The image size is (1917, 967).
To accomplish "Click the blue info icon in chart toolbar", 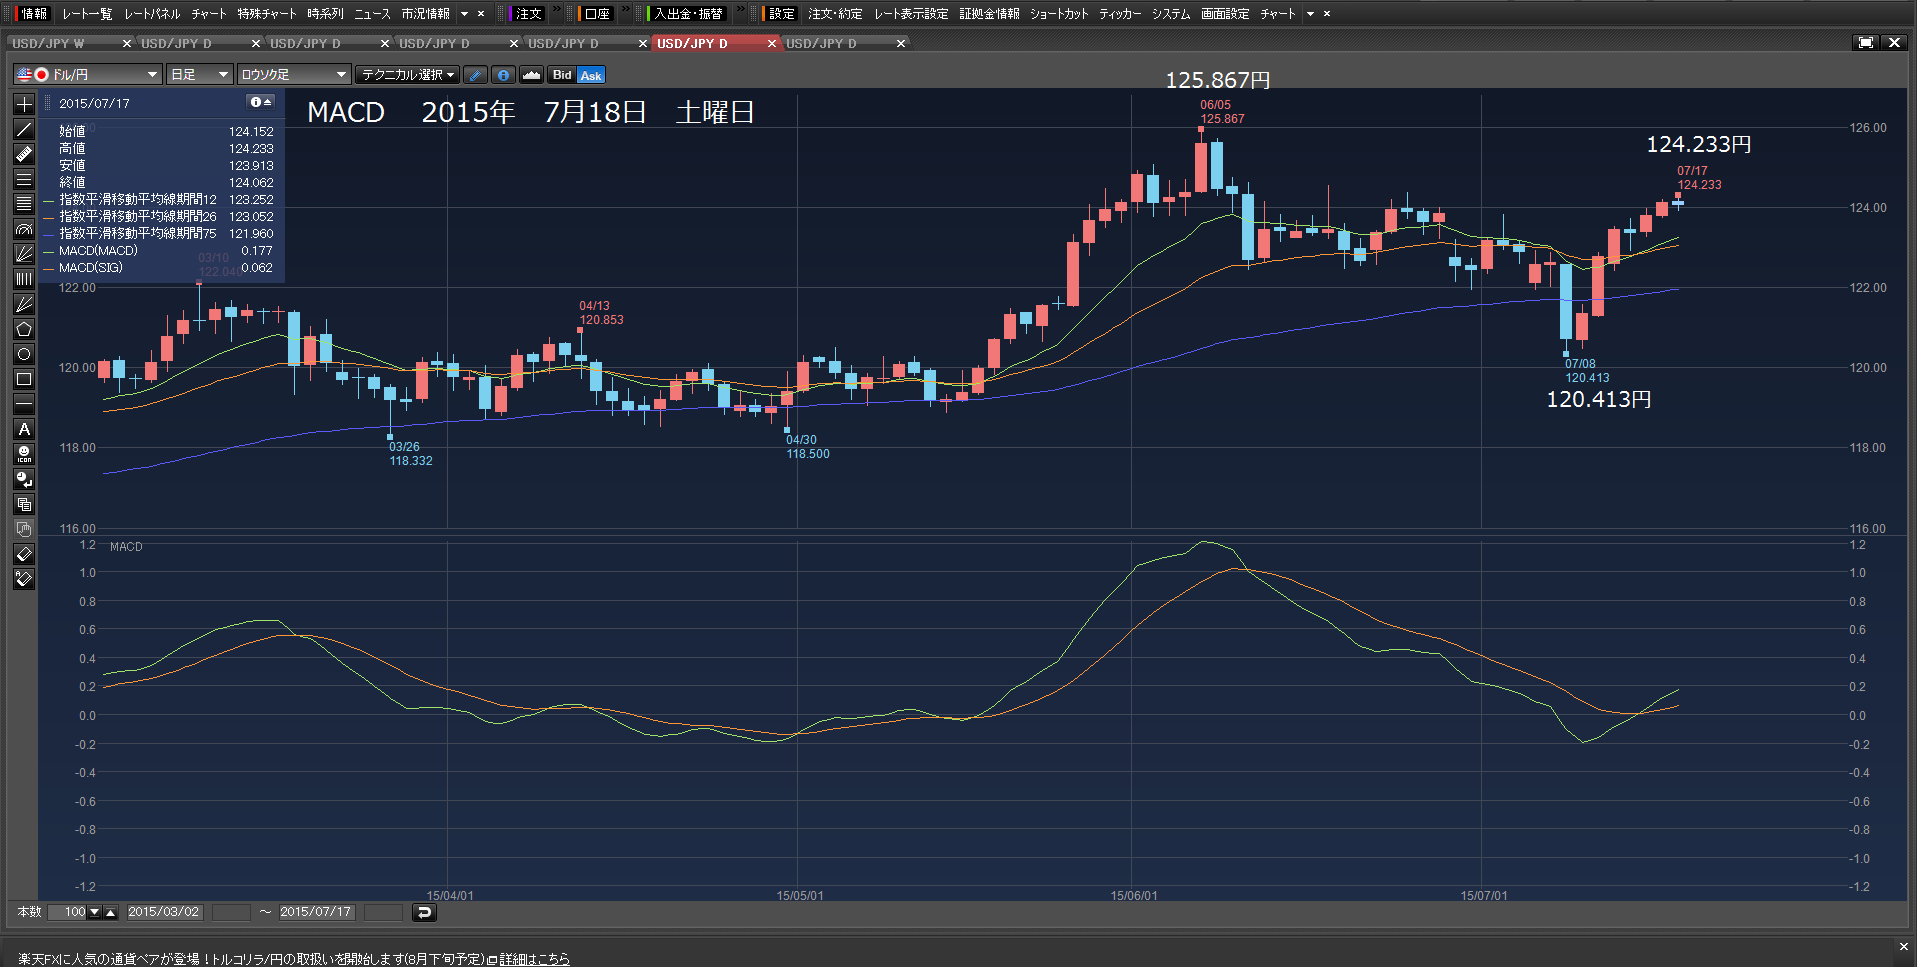I will tap(504, 75).
